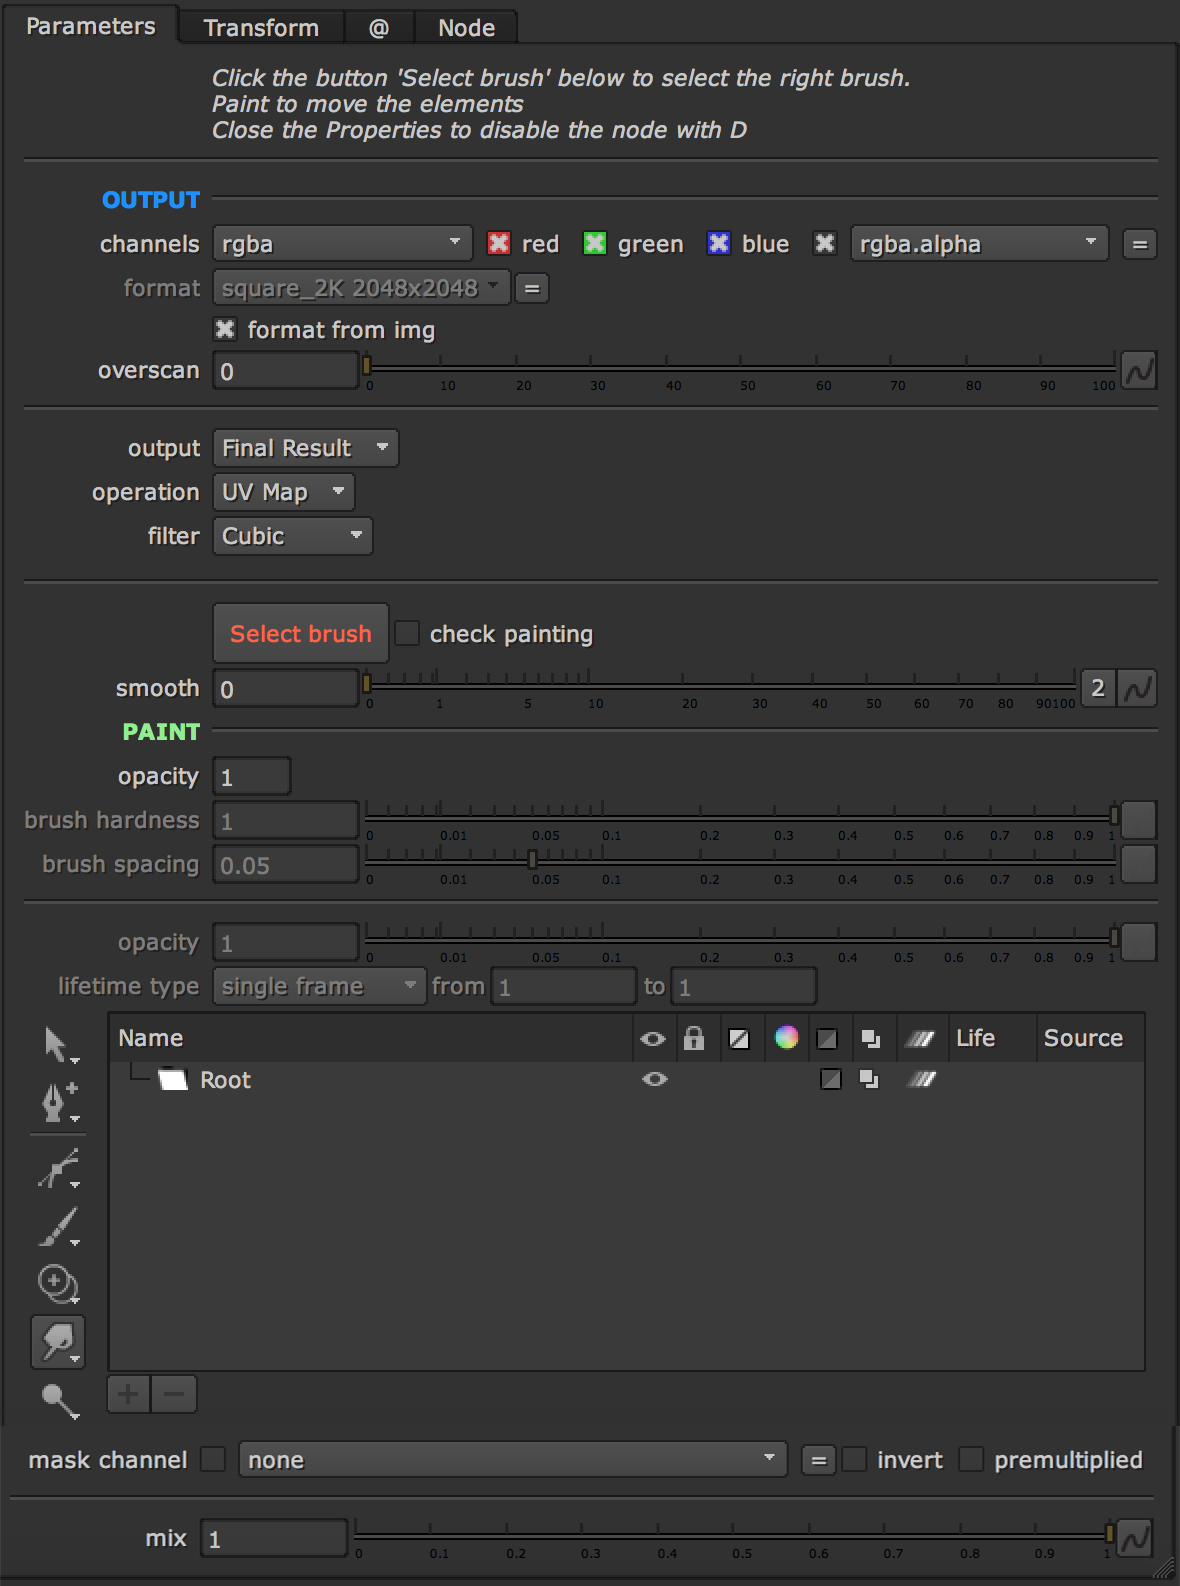Screen dimensions: 1180x1586
Task: Click the Root layer's visibility eye icon
Action: click(x=654, y=1080)
